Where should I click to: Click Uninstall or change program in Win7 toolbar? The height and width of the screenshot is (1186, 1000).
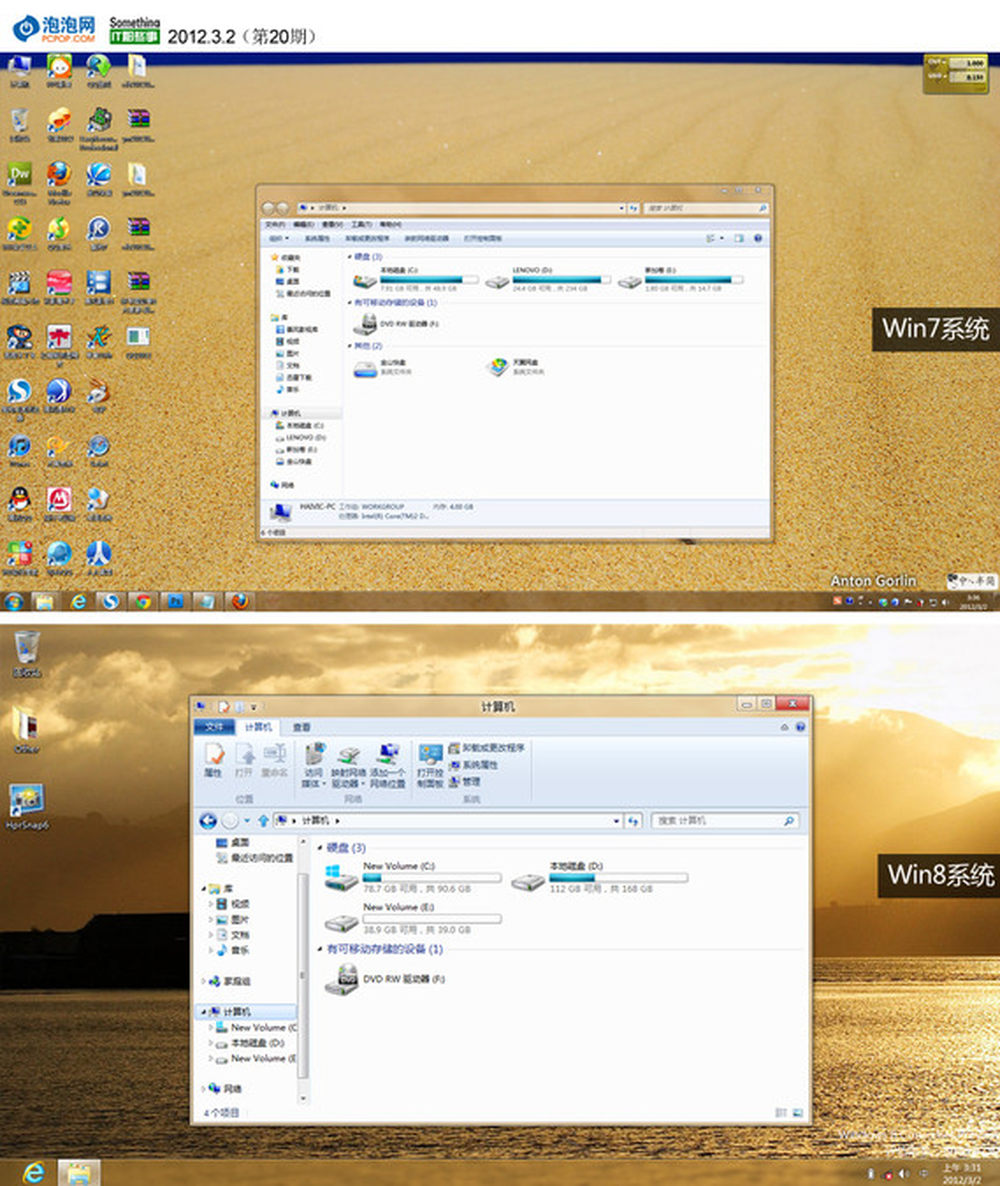point(367,238)
